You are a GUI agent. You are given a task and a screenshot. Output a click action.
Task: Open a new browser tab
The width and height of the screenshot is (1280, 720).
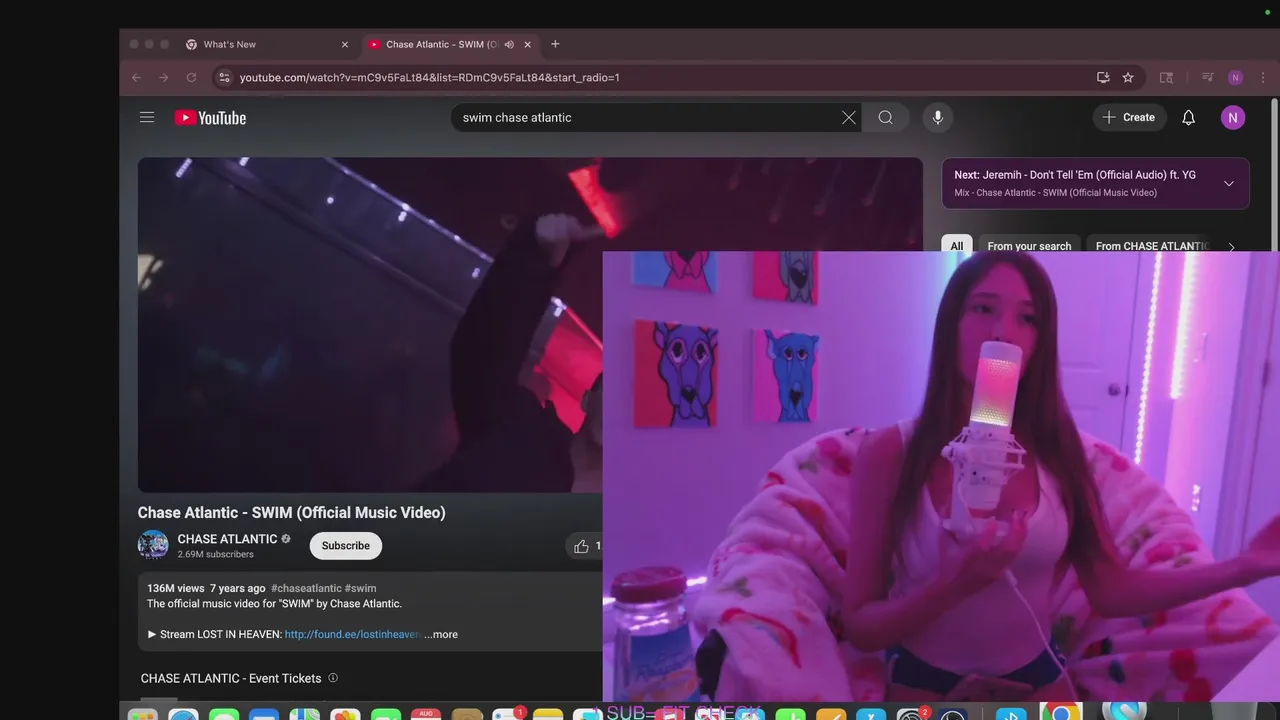[x=555, y=44]
